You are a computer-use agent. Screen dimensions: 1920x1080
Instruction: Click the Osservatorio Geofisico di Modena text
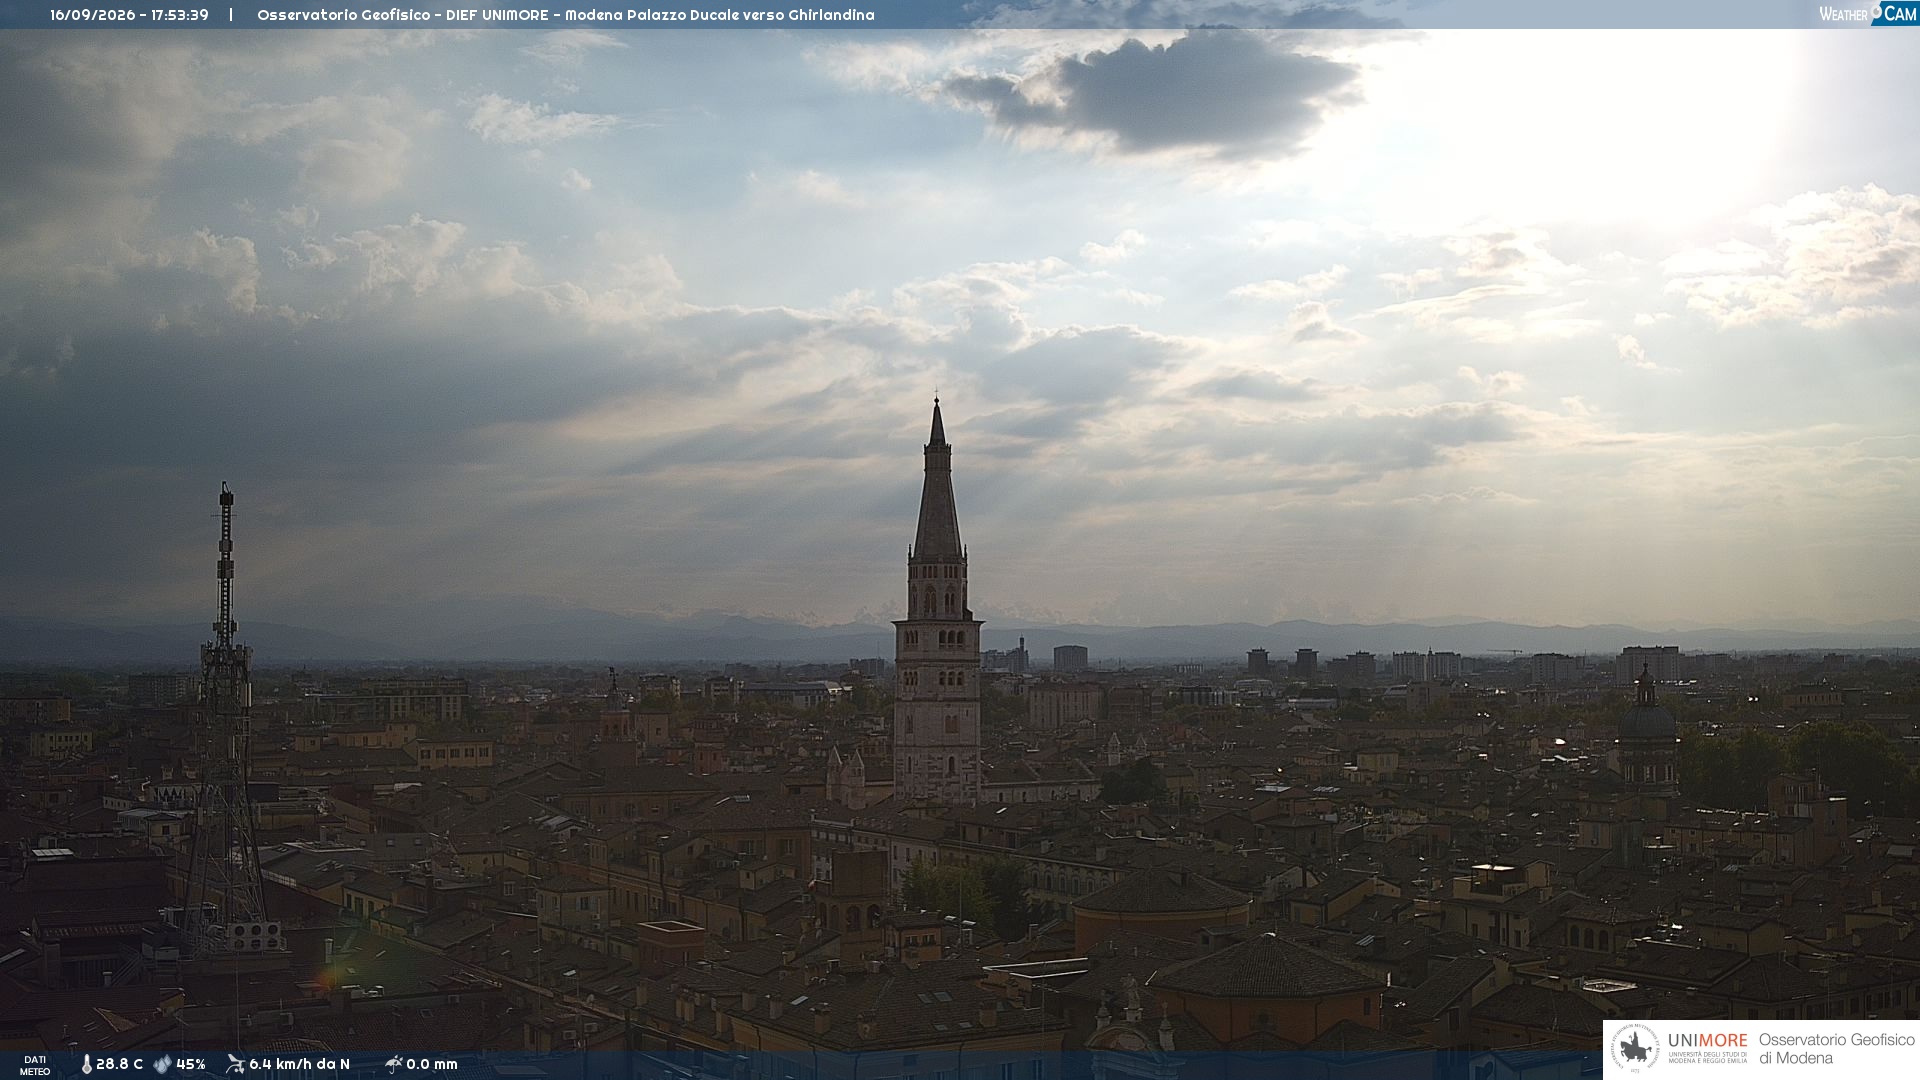point(1836,1049)
